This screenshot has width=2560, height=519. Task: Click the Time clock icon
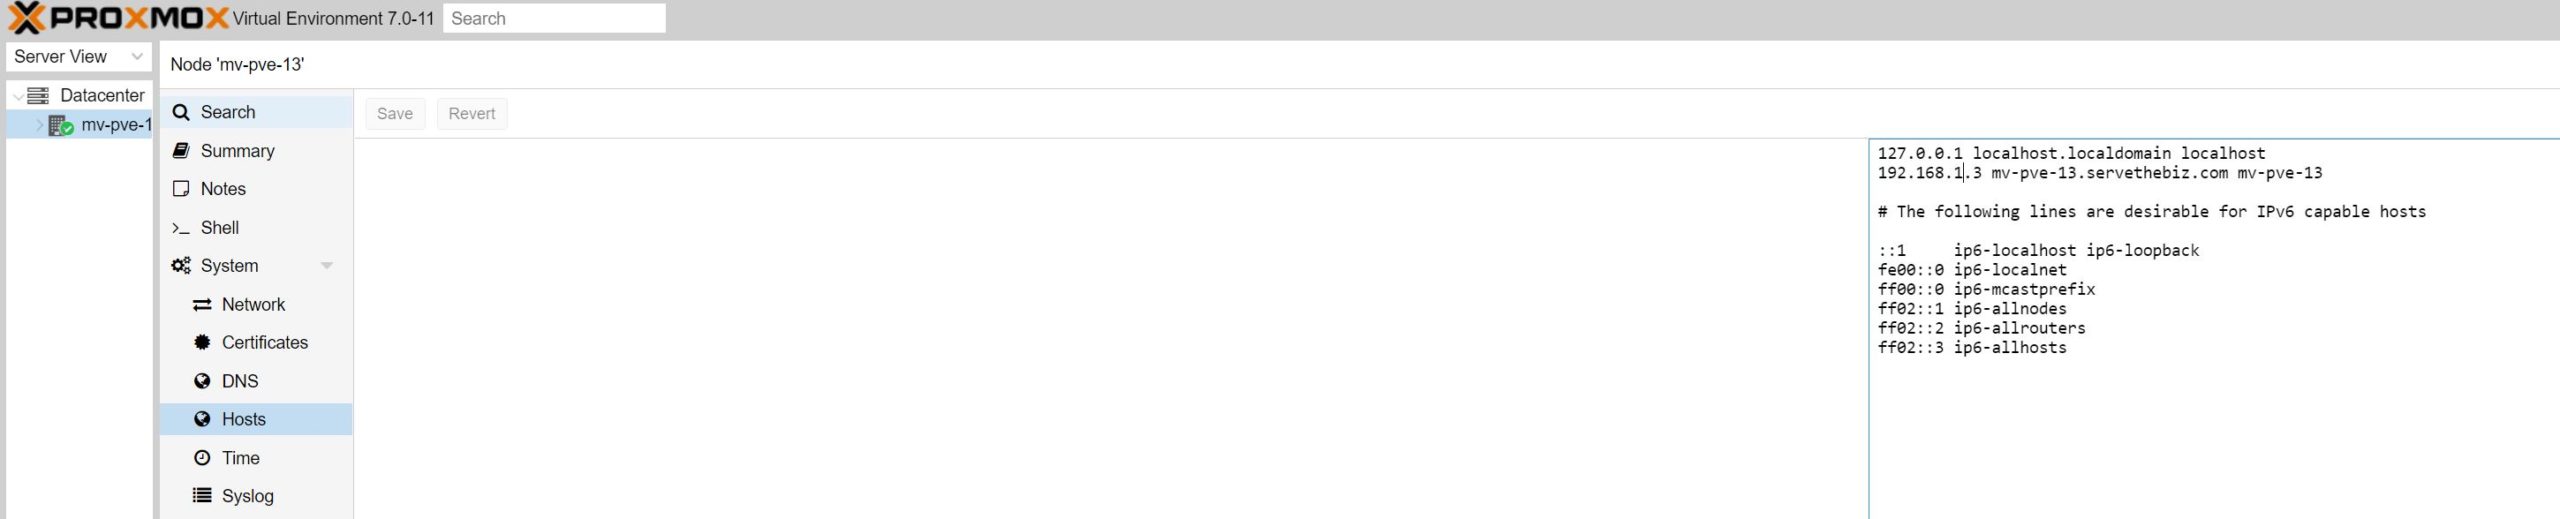click(x=202, y=458)
